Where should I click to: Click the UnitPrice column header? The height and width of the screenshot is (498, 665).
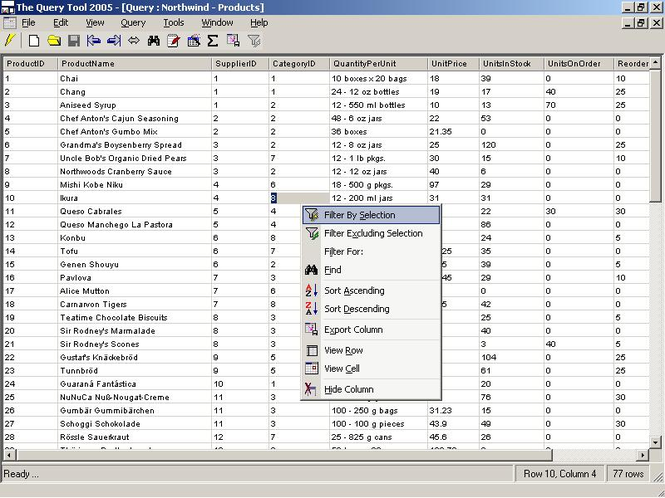[x=449, y=64]
